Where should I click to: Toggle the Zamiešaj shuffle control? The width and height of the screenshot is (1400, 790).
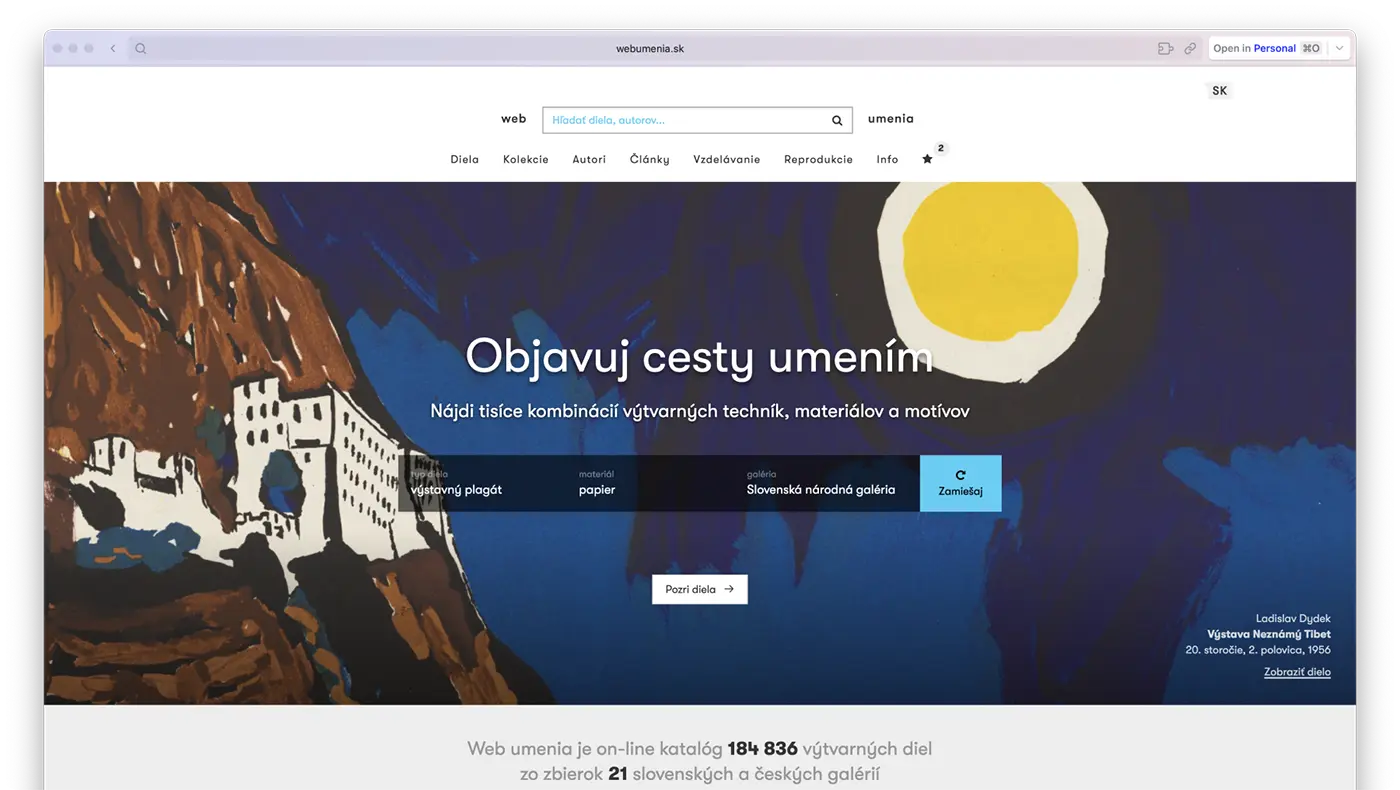point(960,483)
